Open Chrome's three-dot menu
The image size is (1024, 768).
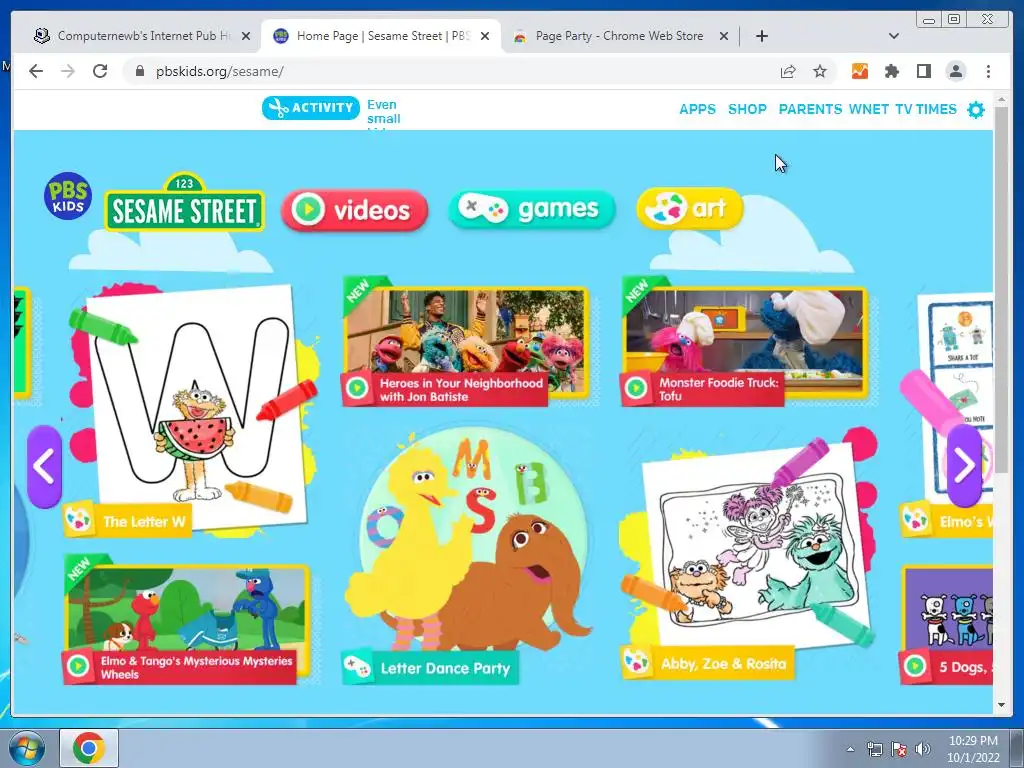coord(988,71)
